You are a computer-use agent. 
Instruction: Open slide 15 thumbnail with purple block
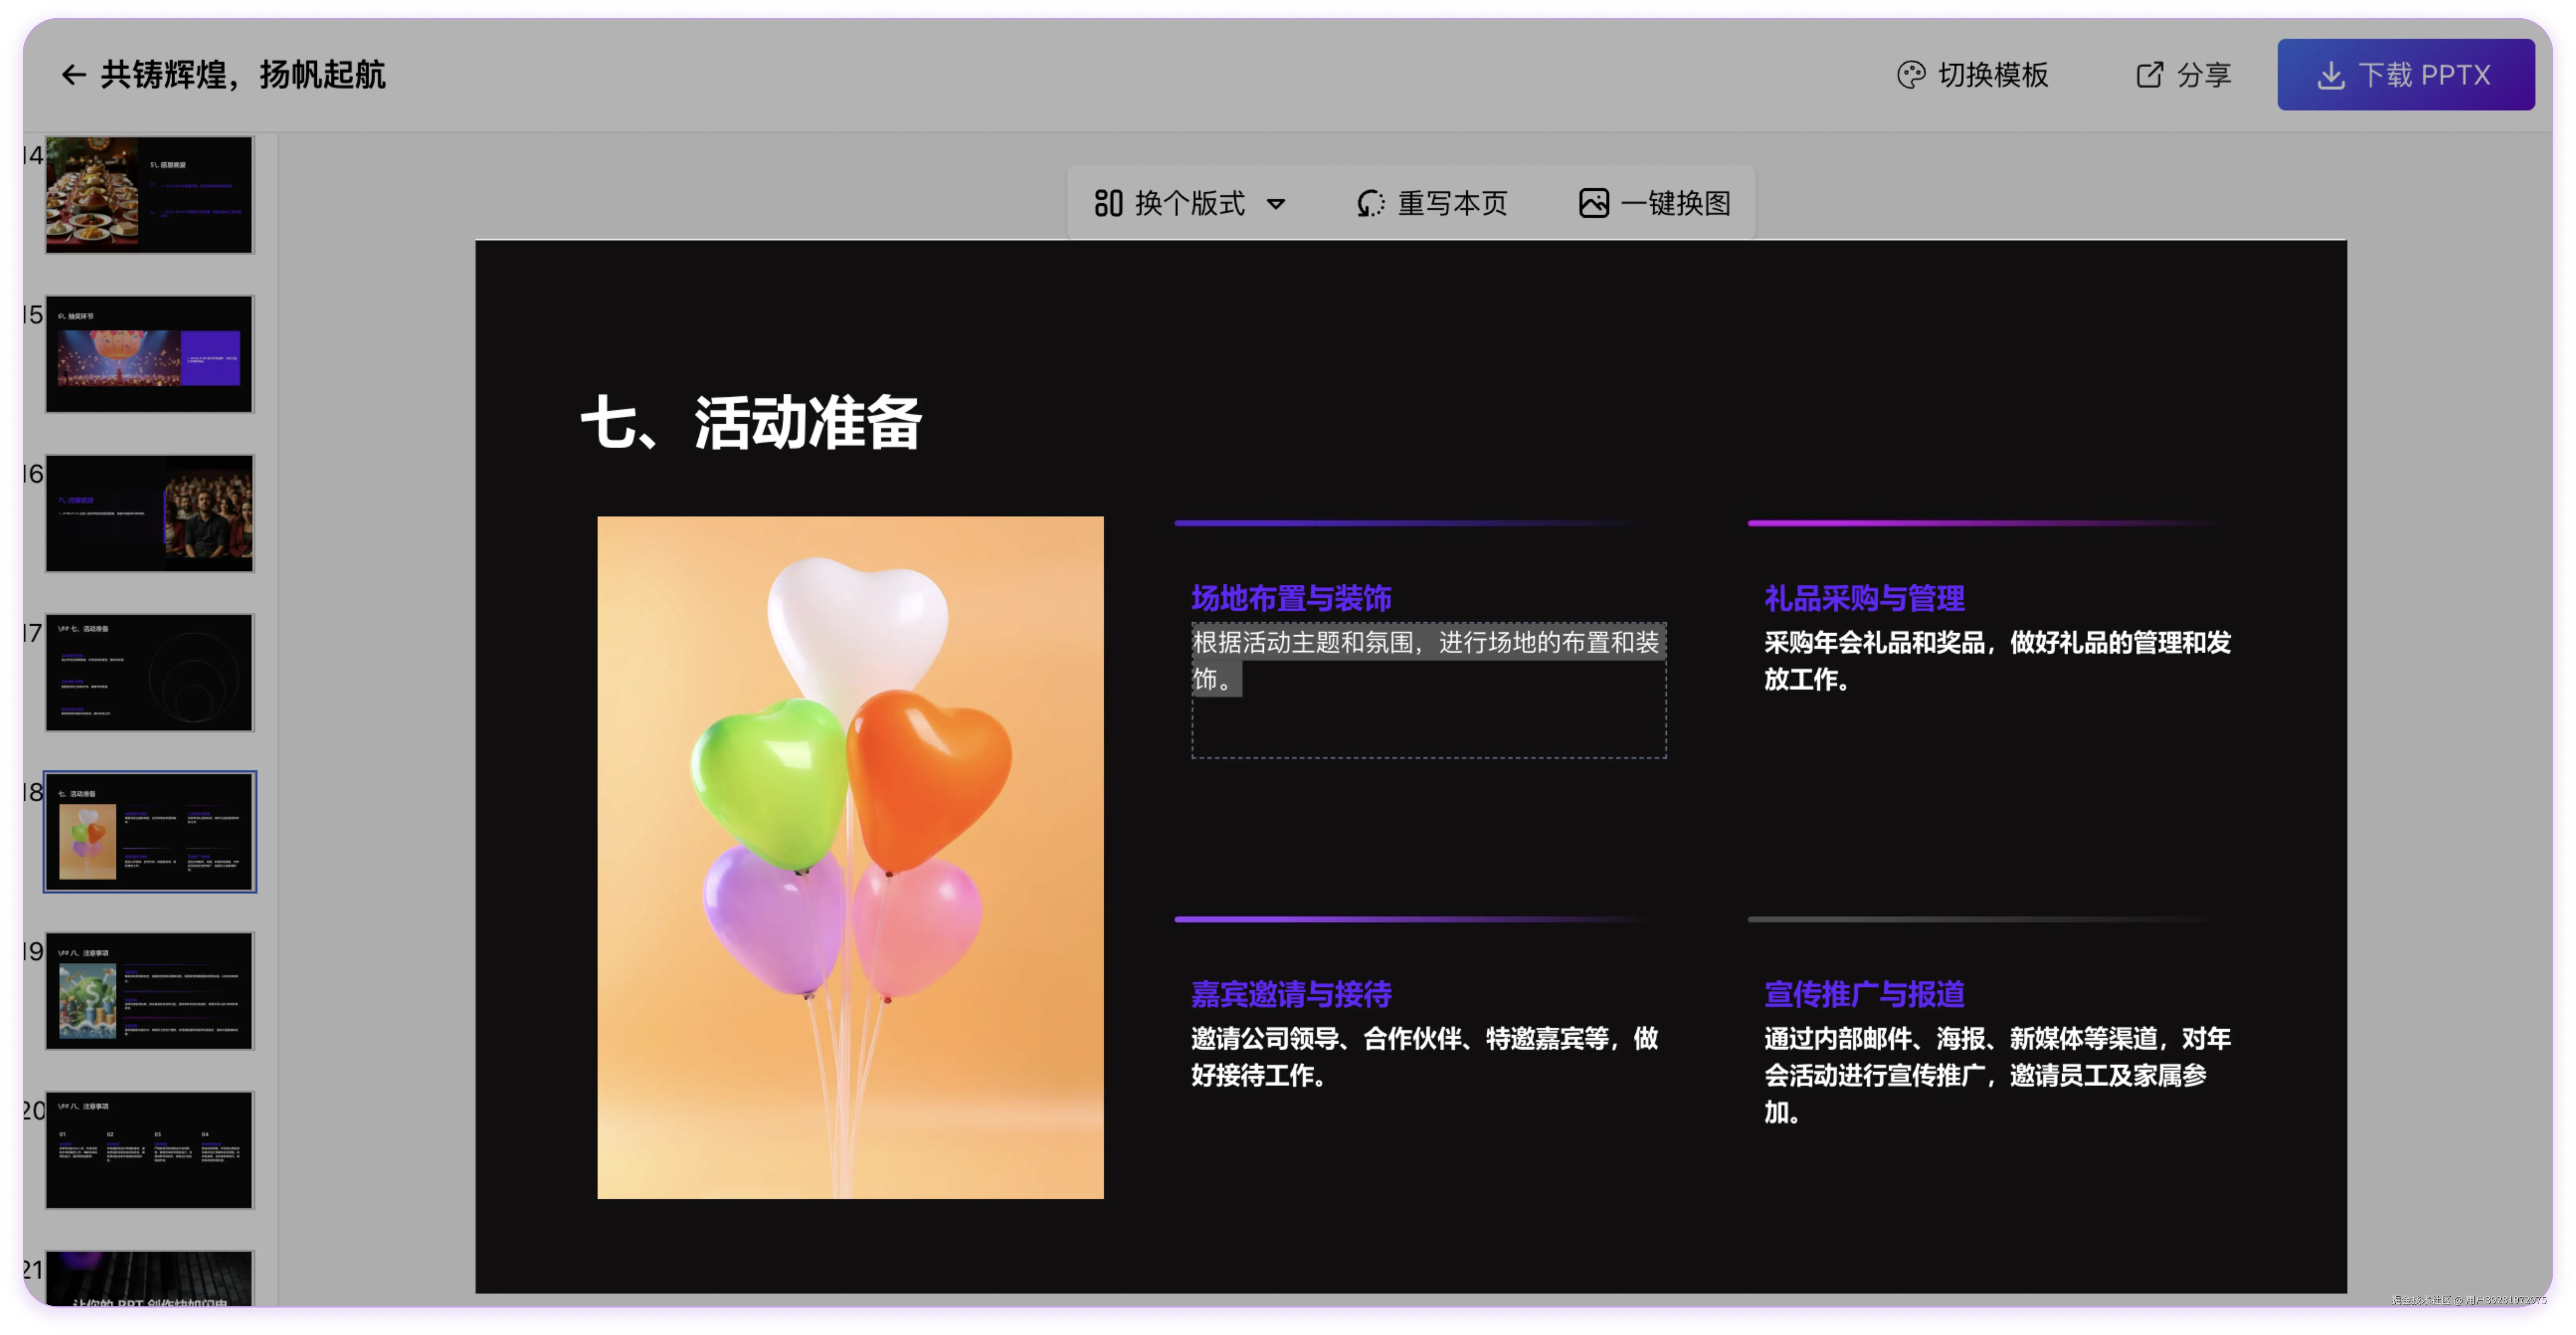(150, 354)
